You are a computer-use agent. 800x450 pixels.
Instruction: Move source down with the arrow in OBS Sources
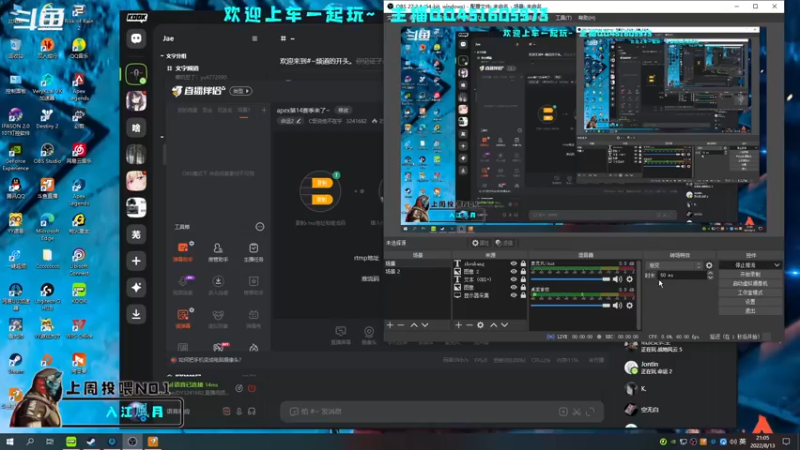point(505,325)
